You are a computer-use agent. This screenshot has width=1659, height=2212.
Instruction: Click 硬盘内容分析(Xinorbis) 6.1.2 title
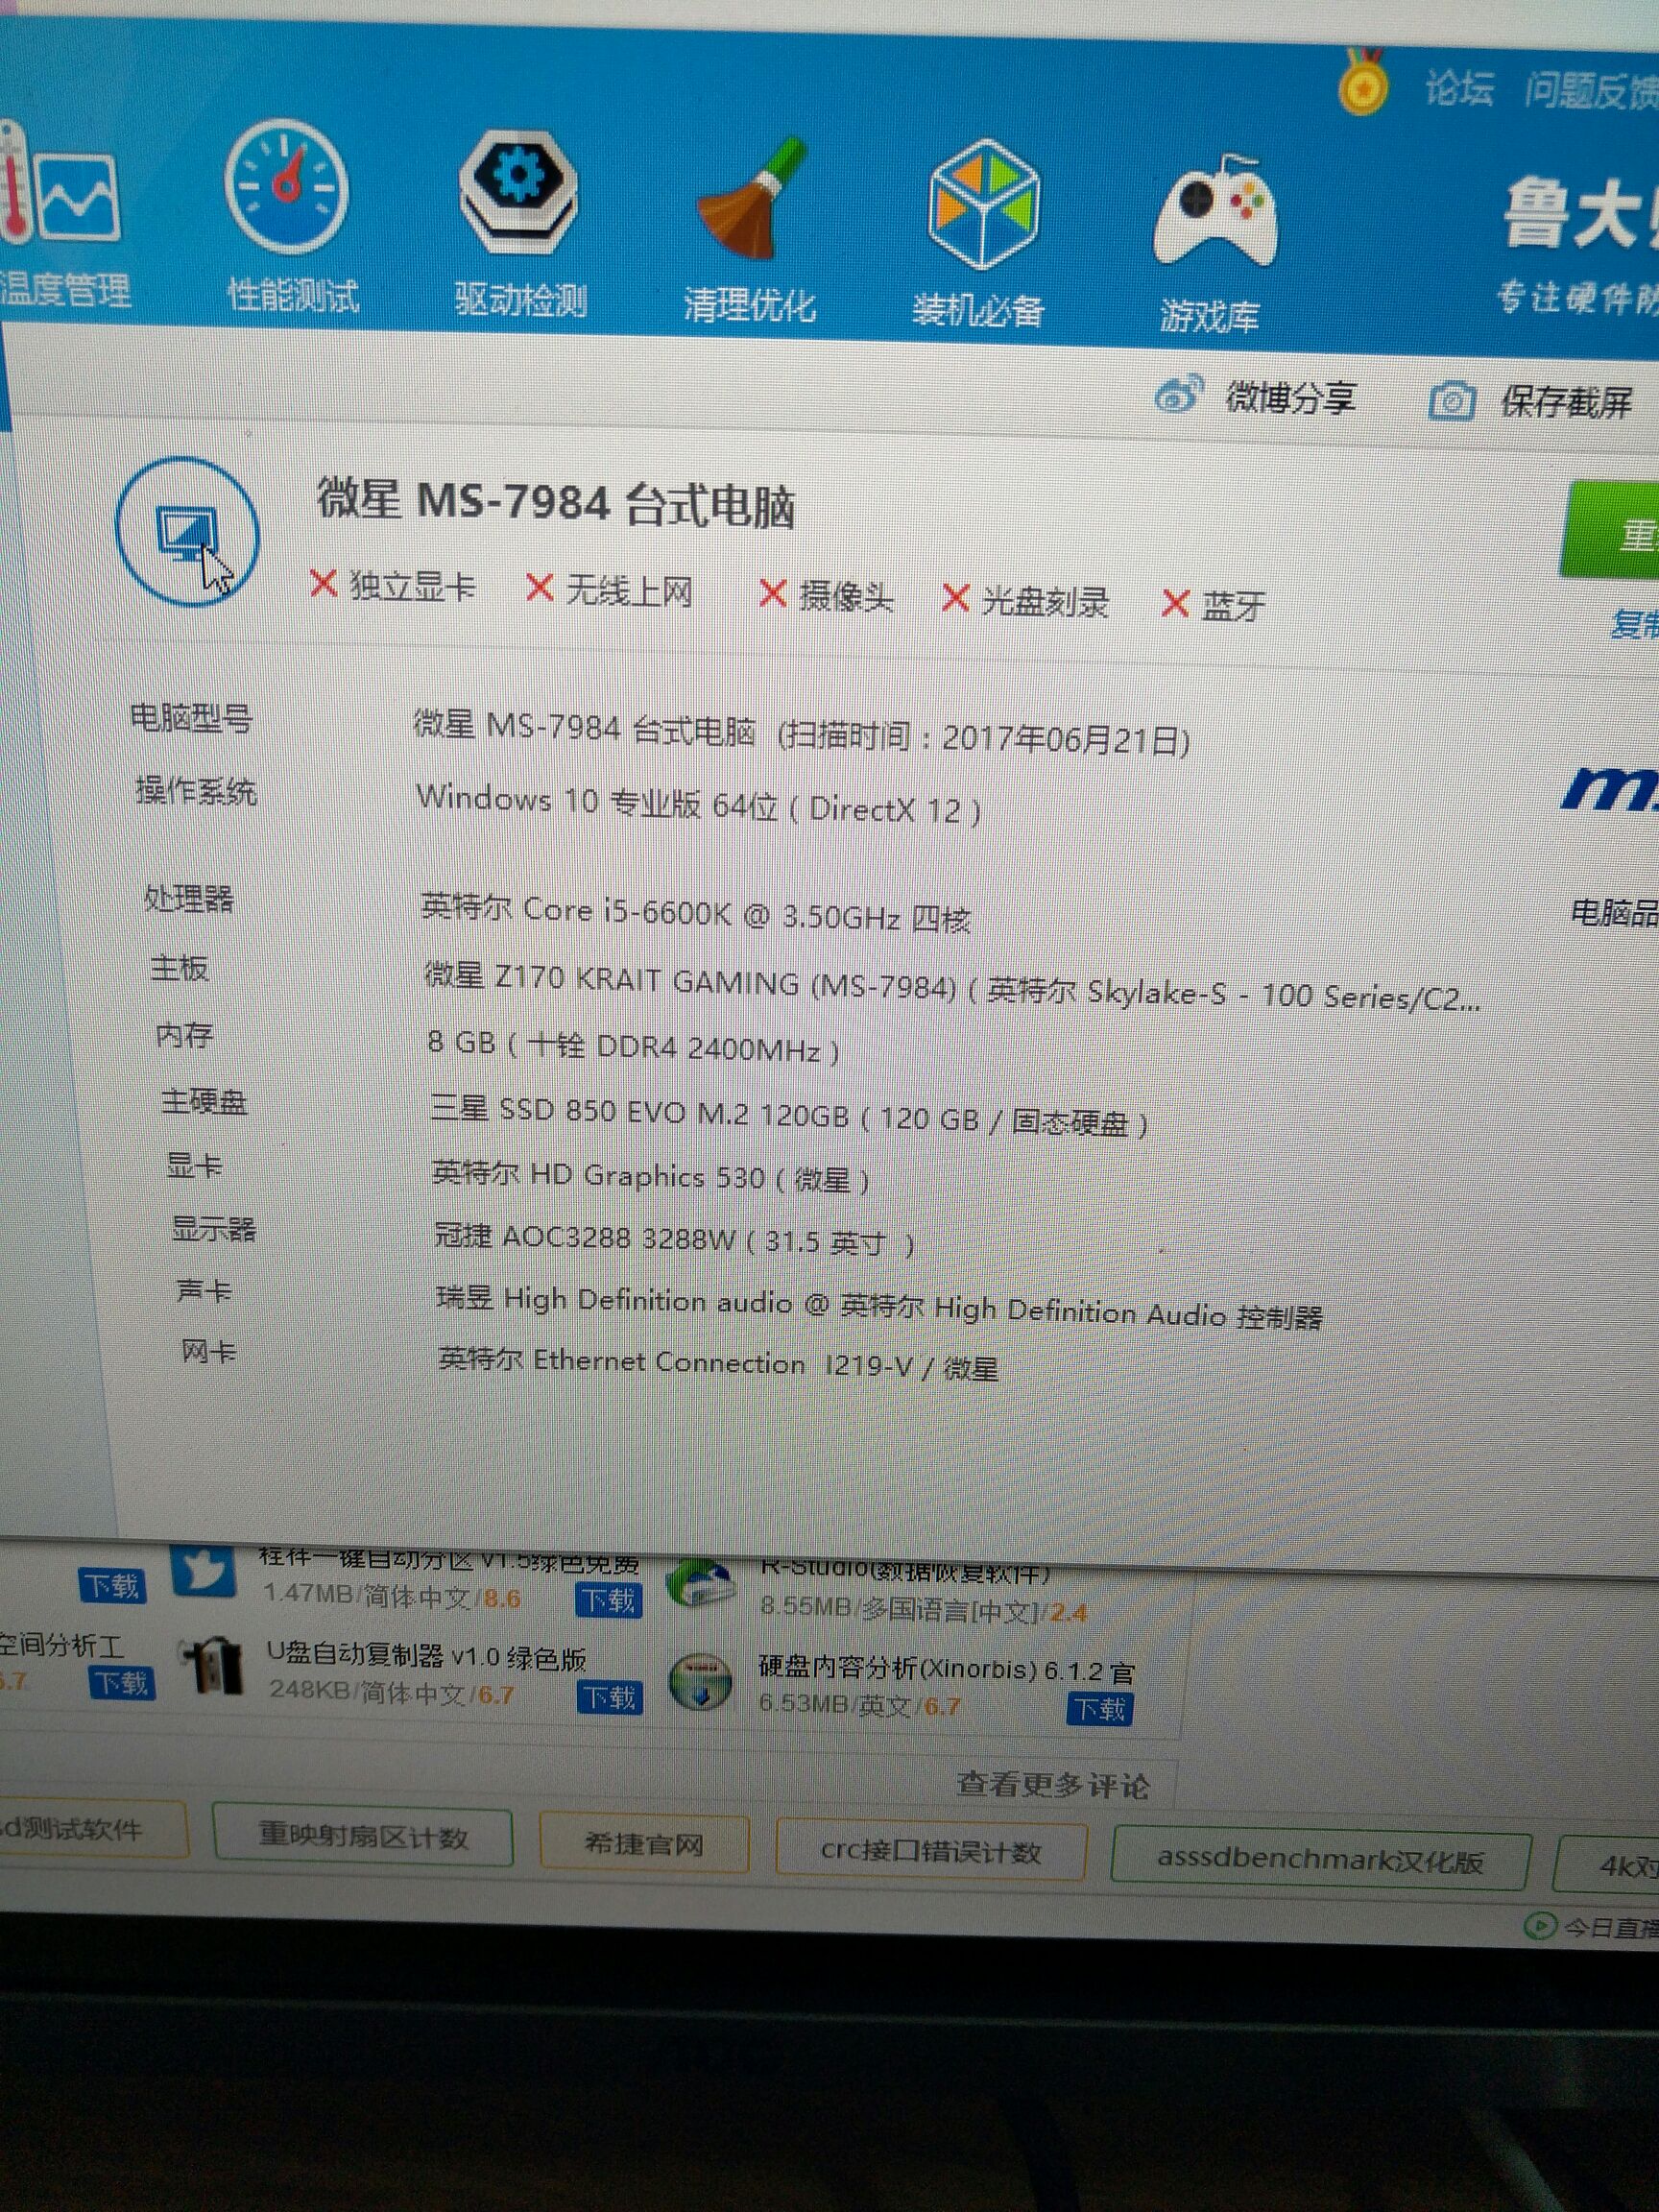947,1669
